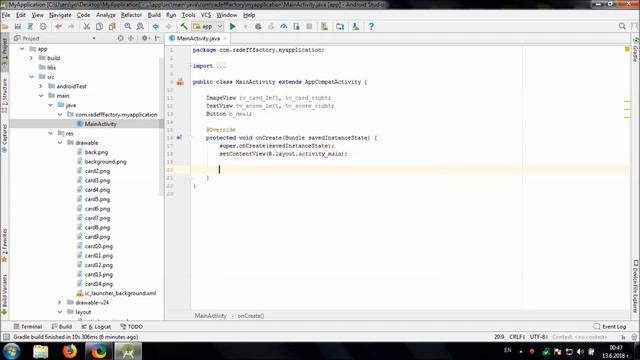Navigate Back with the blue arrow icon

pyautogui.click(x=156, y=27)
